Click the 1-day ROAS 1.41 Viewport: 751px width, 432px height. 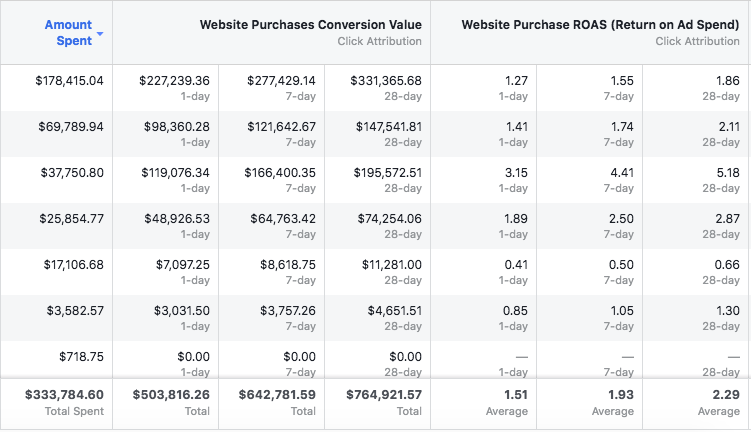click(517, 126)
